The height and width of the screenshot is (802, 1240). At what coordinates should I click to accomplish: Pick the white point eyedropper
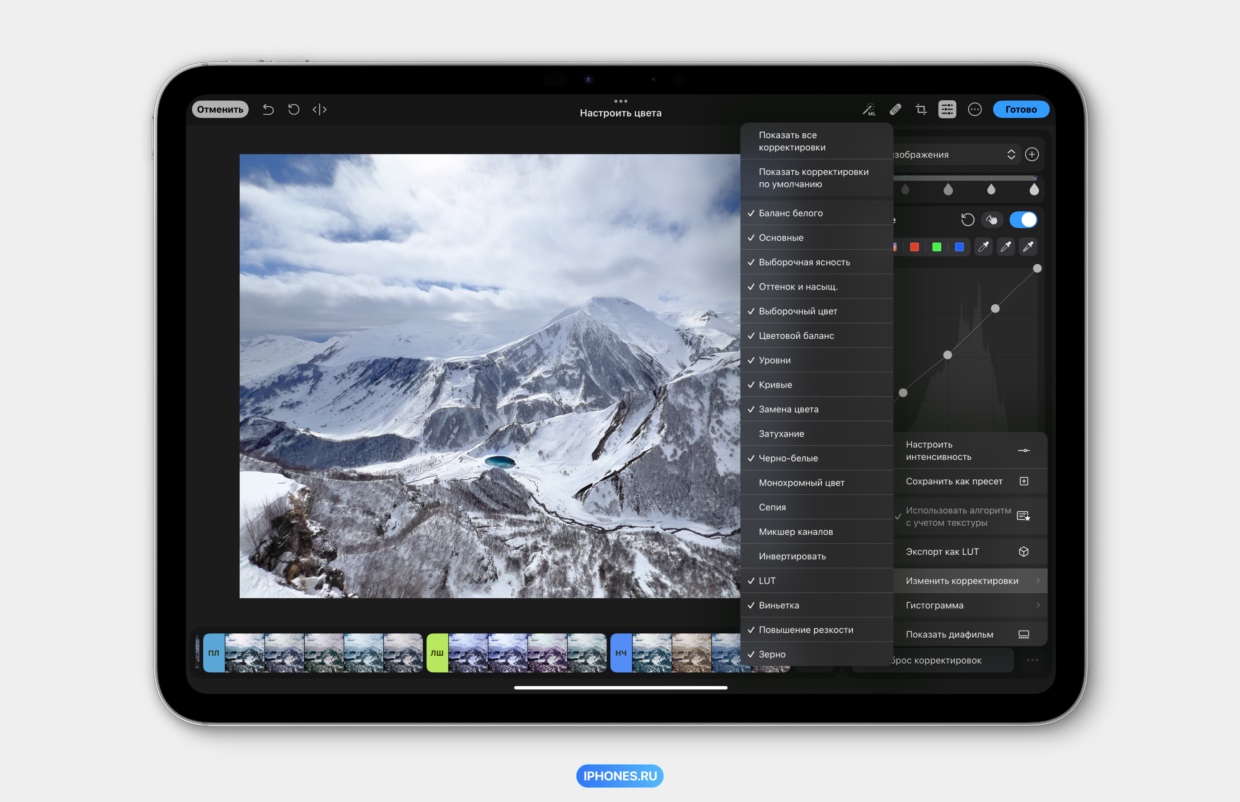[x=1028, y=247]
